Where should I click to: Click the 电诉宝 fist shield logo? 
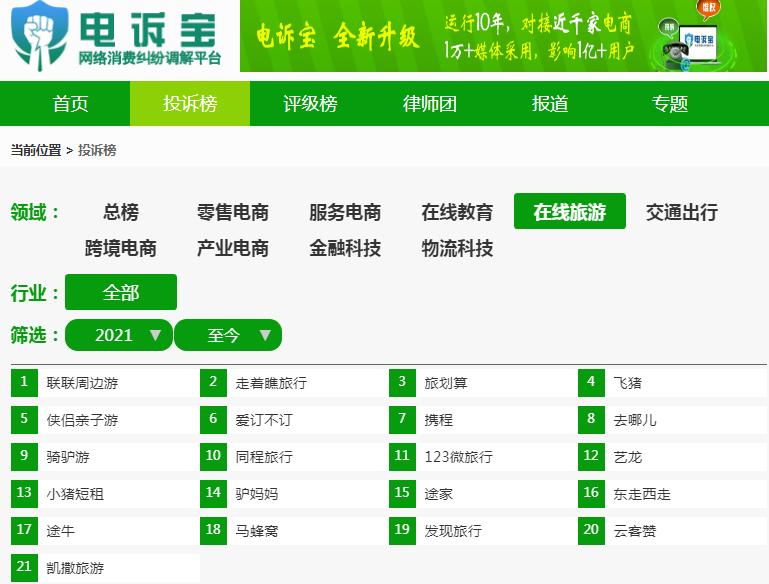(40, 36)
